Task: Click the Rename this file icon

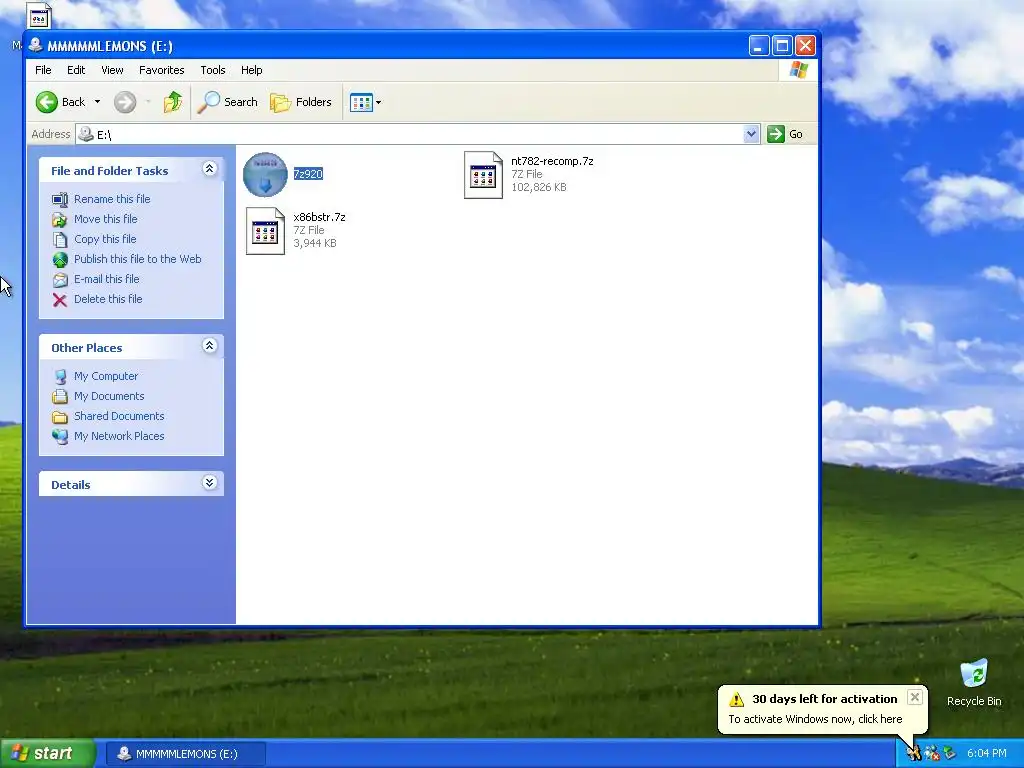Action: [60, 199]
